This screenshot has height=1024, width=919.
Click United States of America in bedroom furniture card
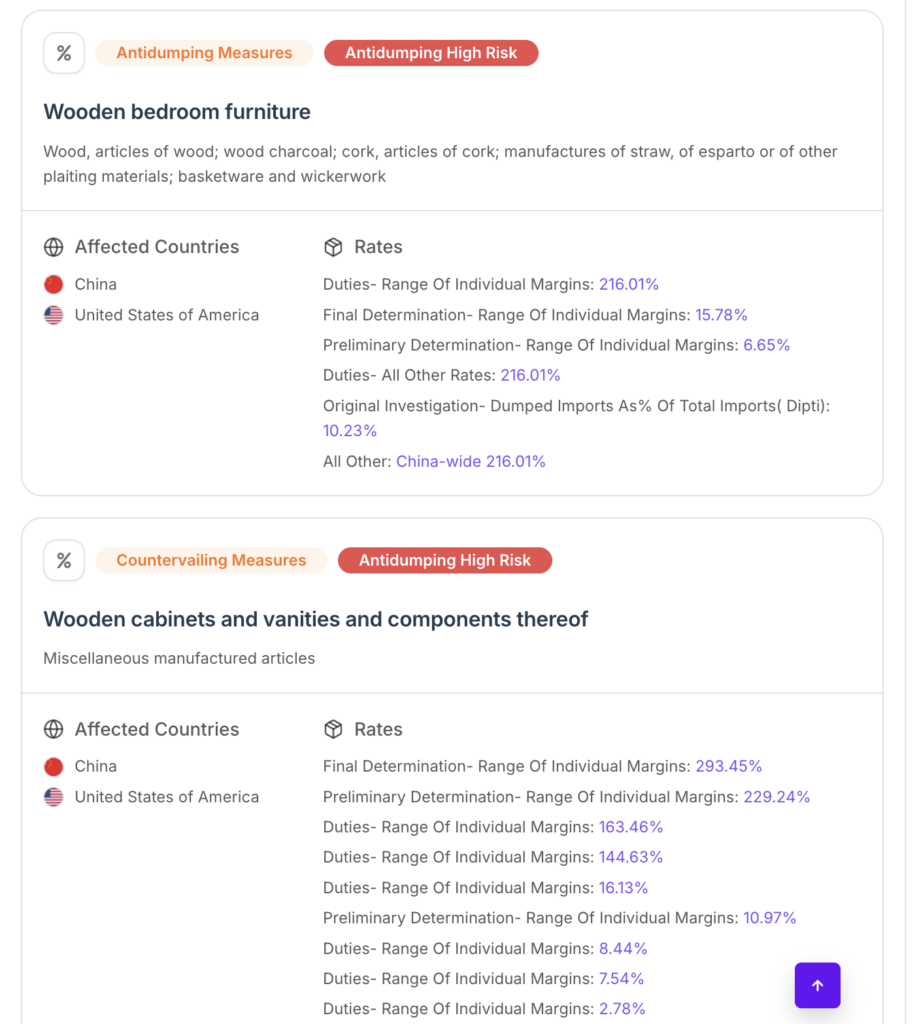(x=167, y=315)
